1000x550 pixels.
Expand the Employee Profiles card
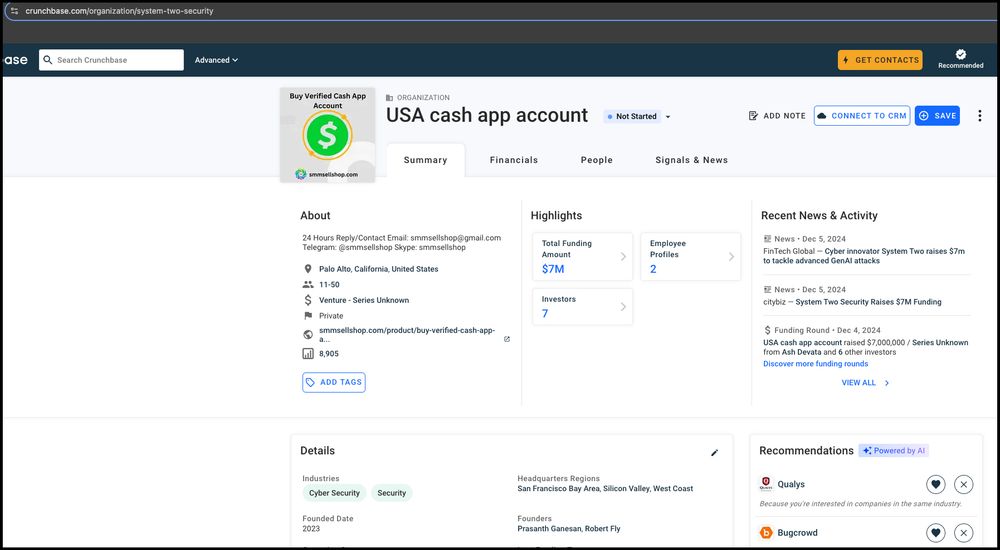pyautogui.click(x=691, y=256)
